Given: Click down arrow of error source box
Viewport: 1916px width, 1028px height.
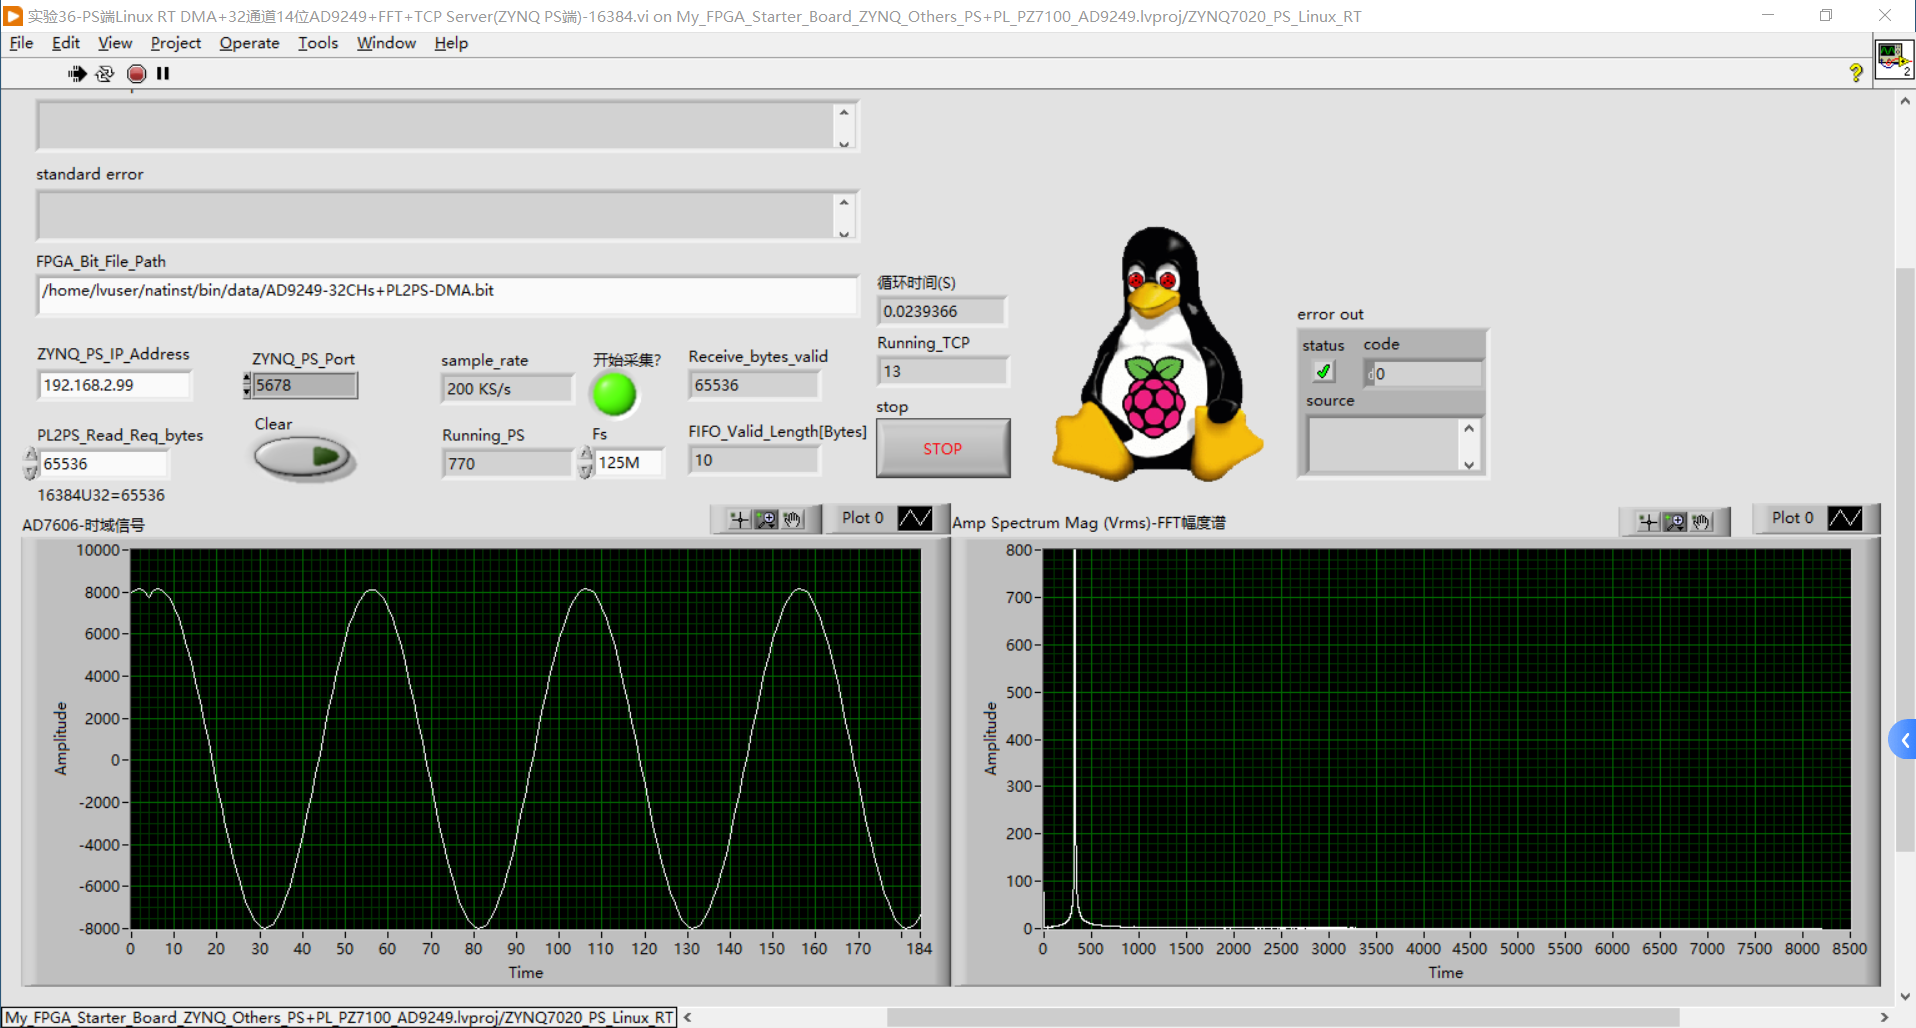Looking at the screenshot, I should tap(1469, 463).
